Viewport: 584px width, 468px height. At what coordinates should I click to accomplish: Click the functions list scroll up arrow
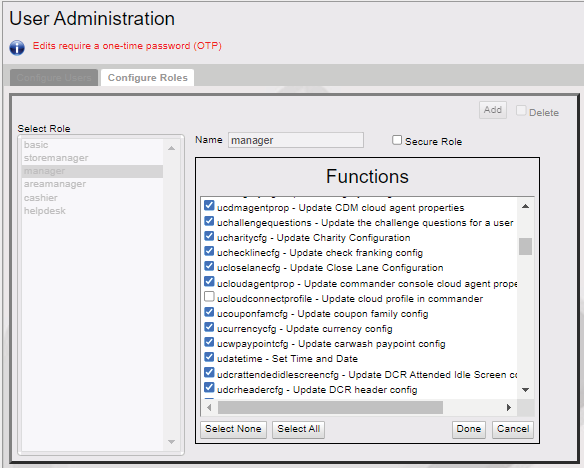[526, 206]
